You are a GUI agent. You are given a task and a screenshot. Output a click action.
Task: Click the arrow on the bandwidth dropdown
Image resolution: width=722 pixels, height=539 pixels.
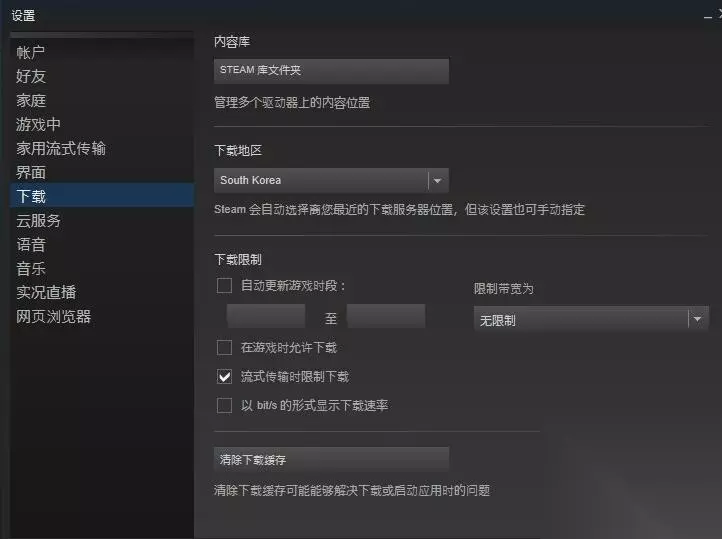(698, 319)
